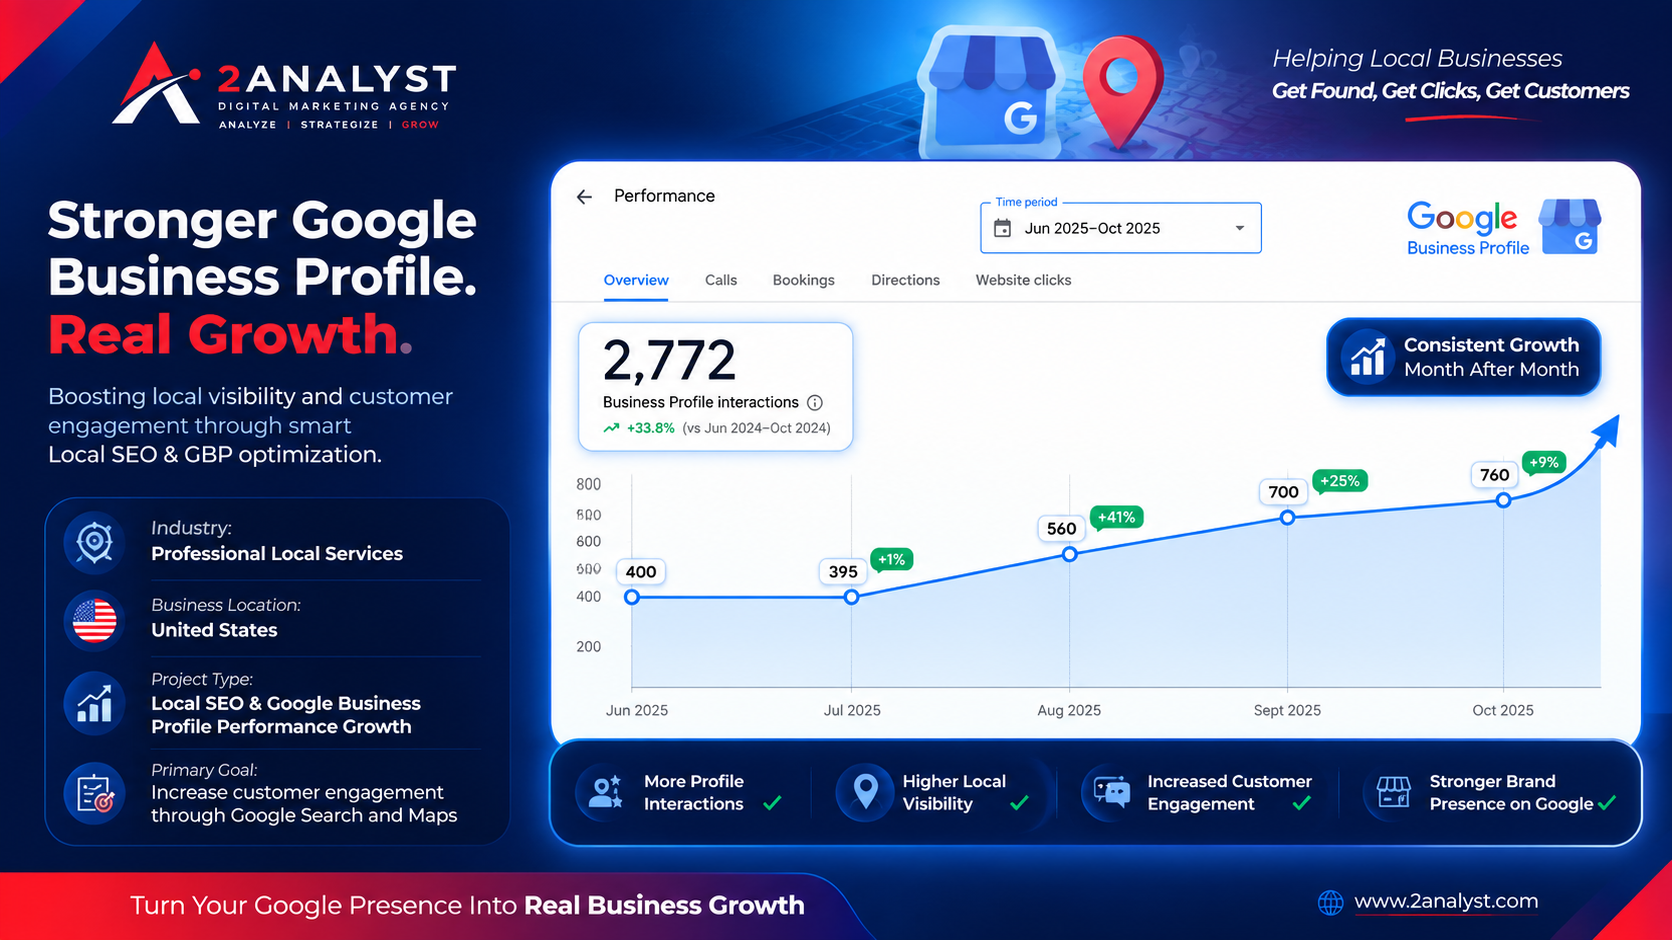Open the calendar icon in Time period
Image resolution: width=1672 pixels, height=940 pixels.
point(1002,229)
